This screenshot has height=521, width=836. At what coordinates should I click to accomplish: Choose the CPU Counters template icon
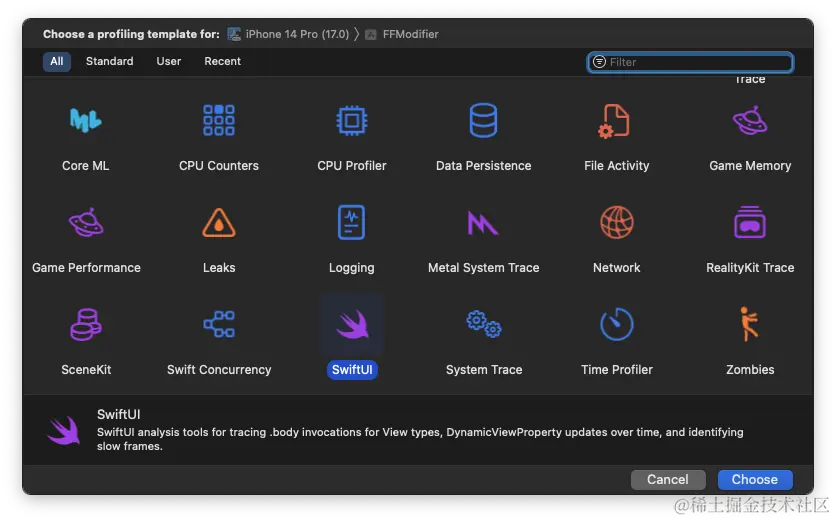point(219,120)
